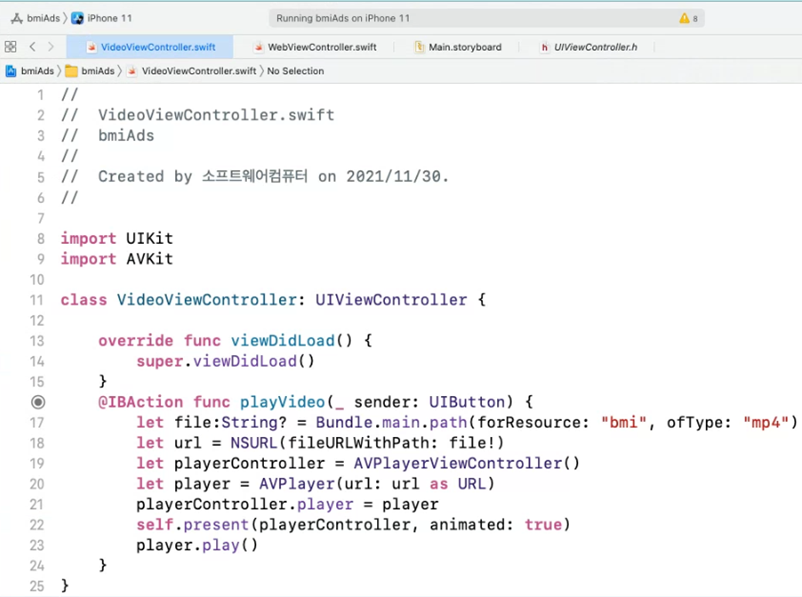802x597 pixels.
Task: Click 'AVPlayer' on line 20
Action: coord(297,484)
